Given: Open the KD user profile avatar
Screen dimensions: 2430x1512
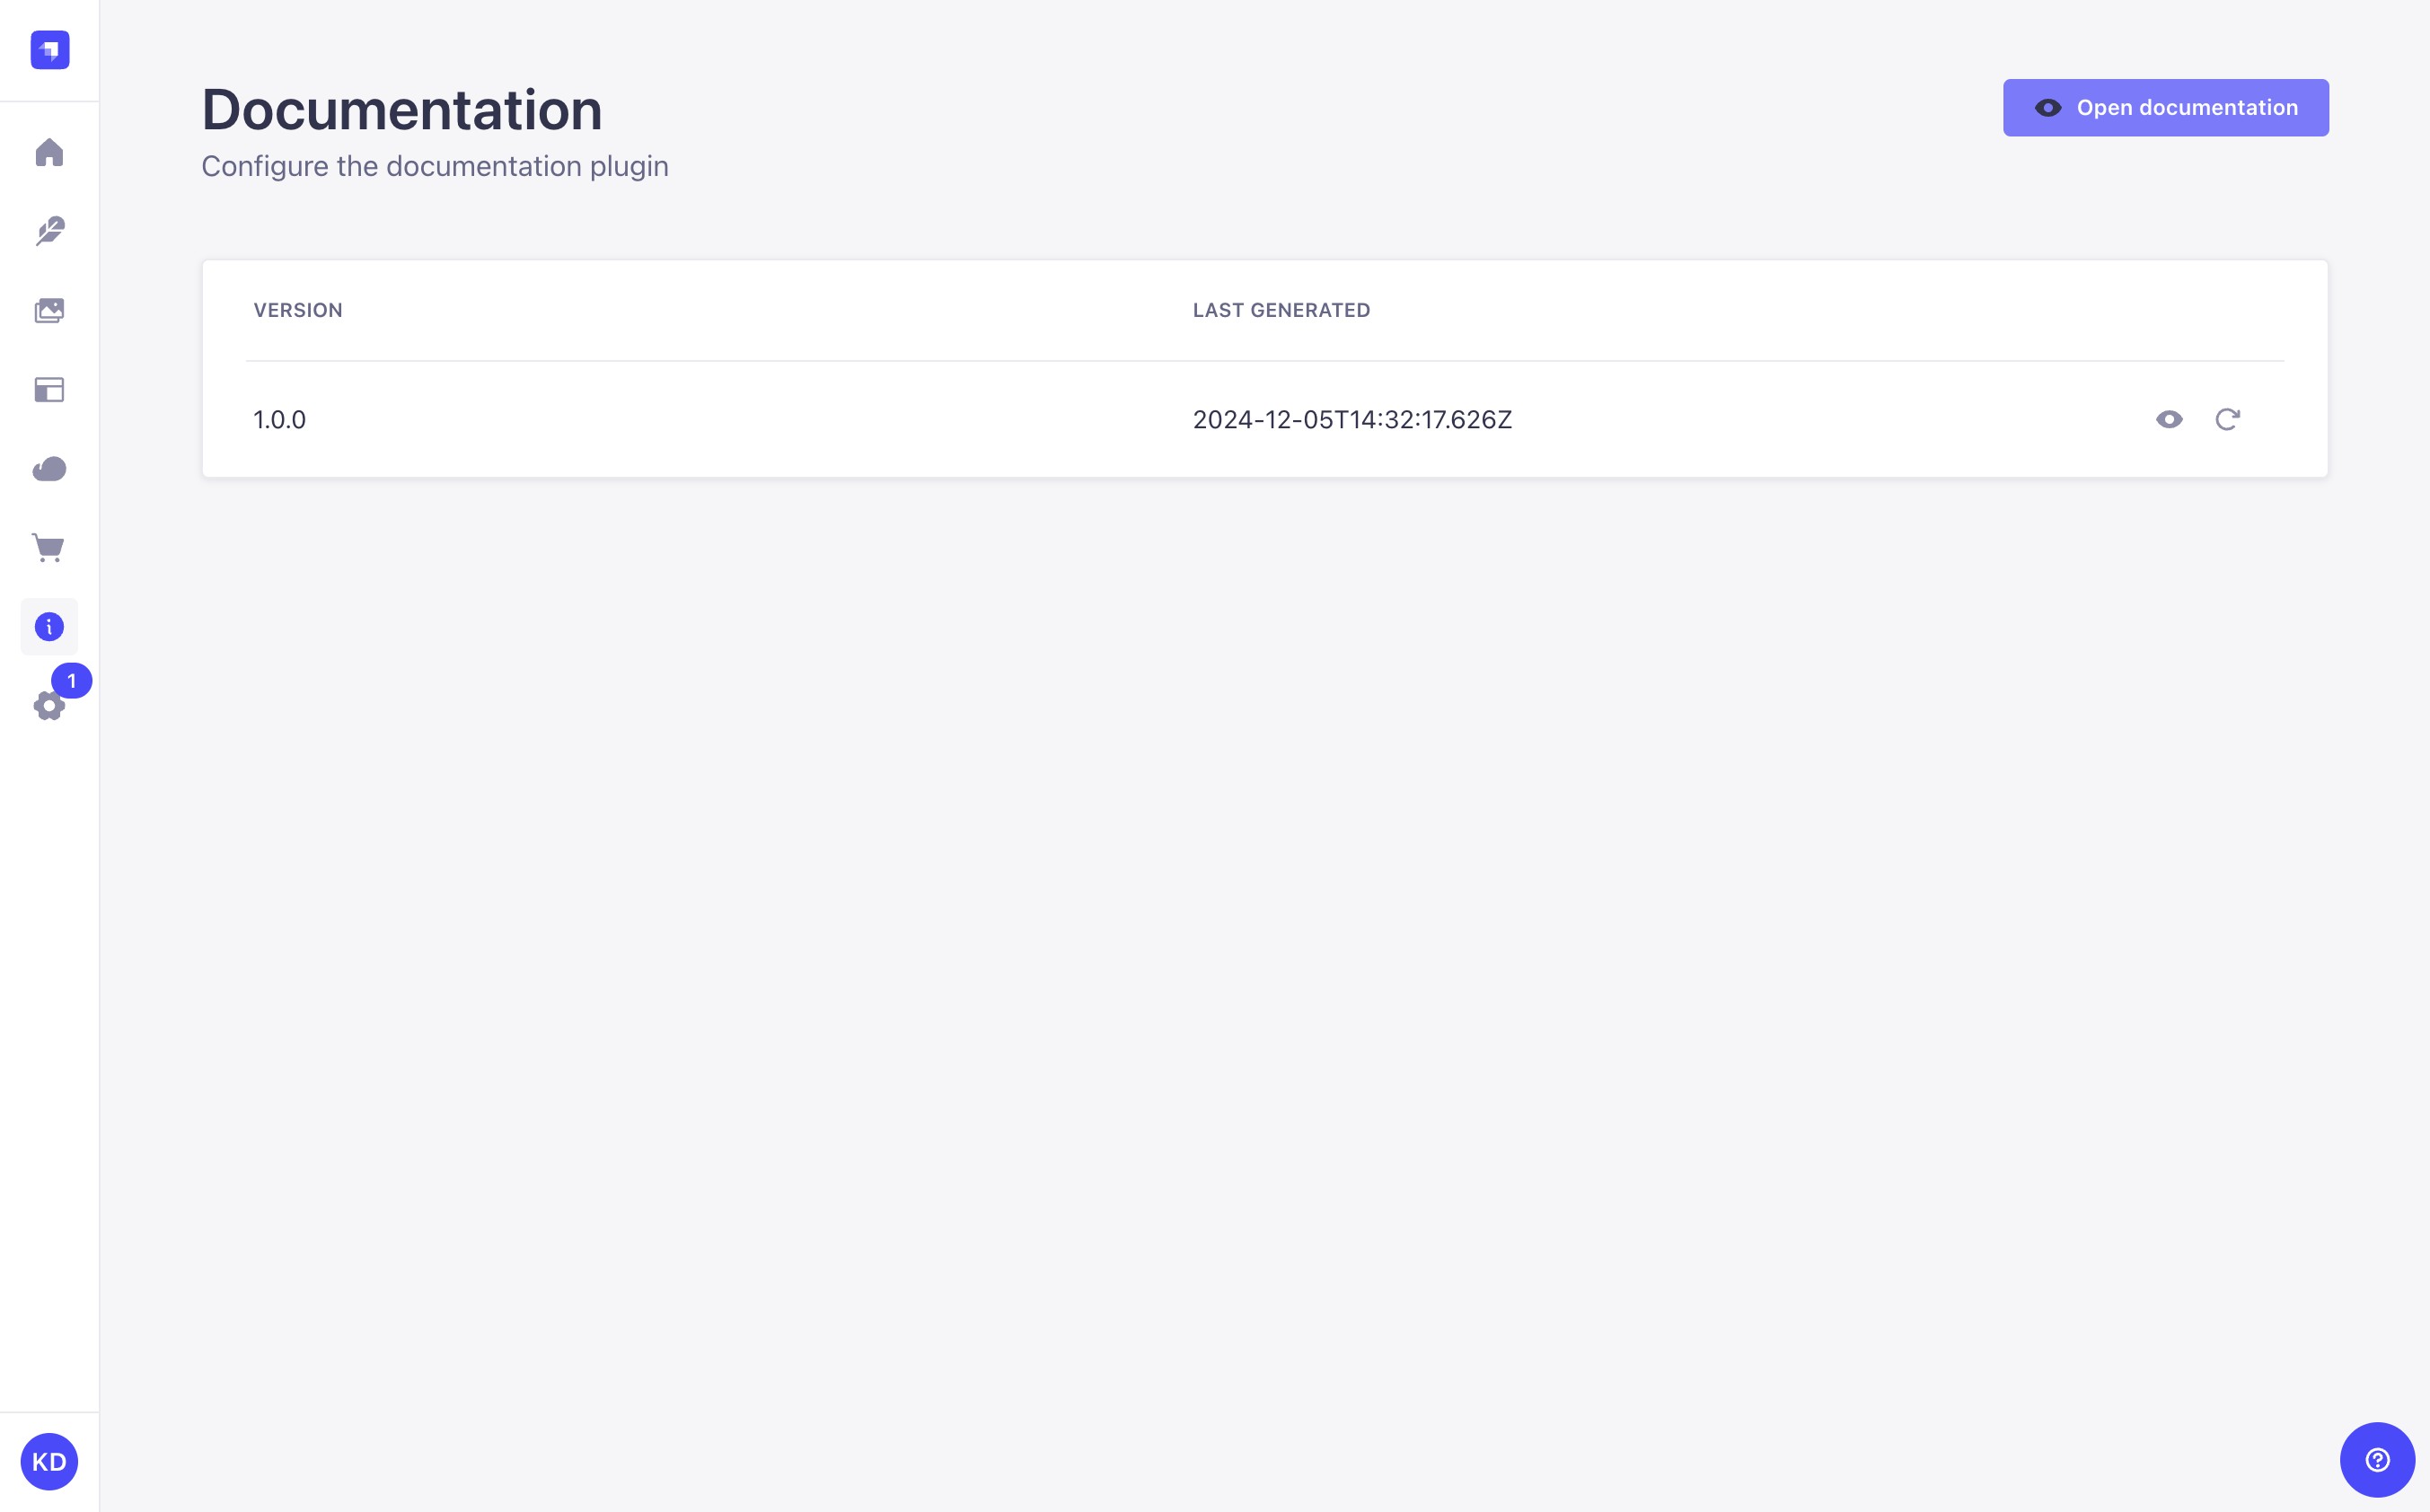Looking at the screenshot, I should [49, 1462].
